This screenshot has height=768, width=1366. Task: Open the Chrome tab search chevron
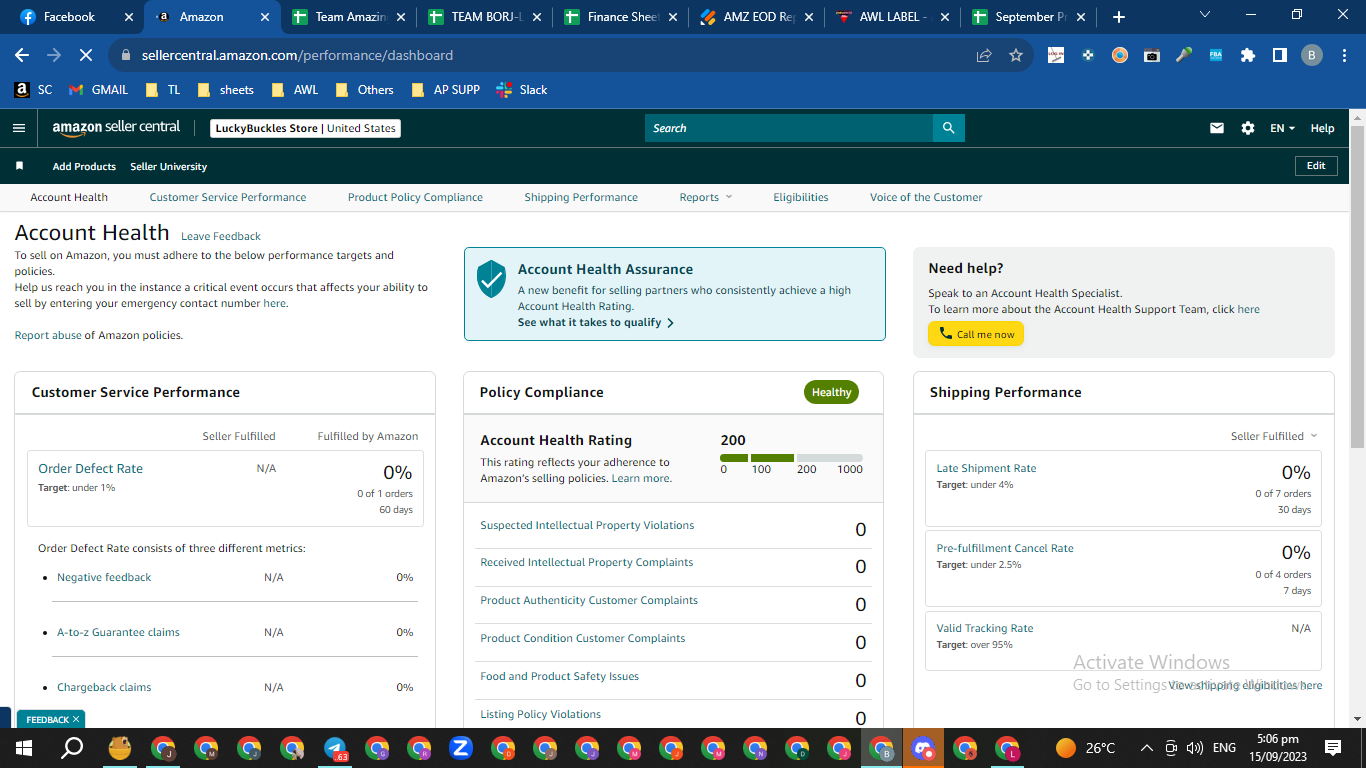click(1204, 15)
